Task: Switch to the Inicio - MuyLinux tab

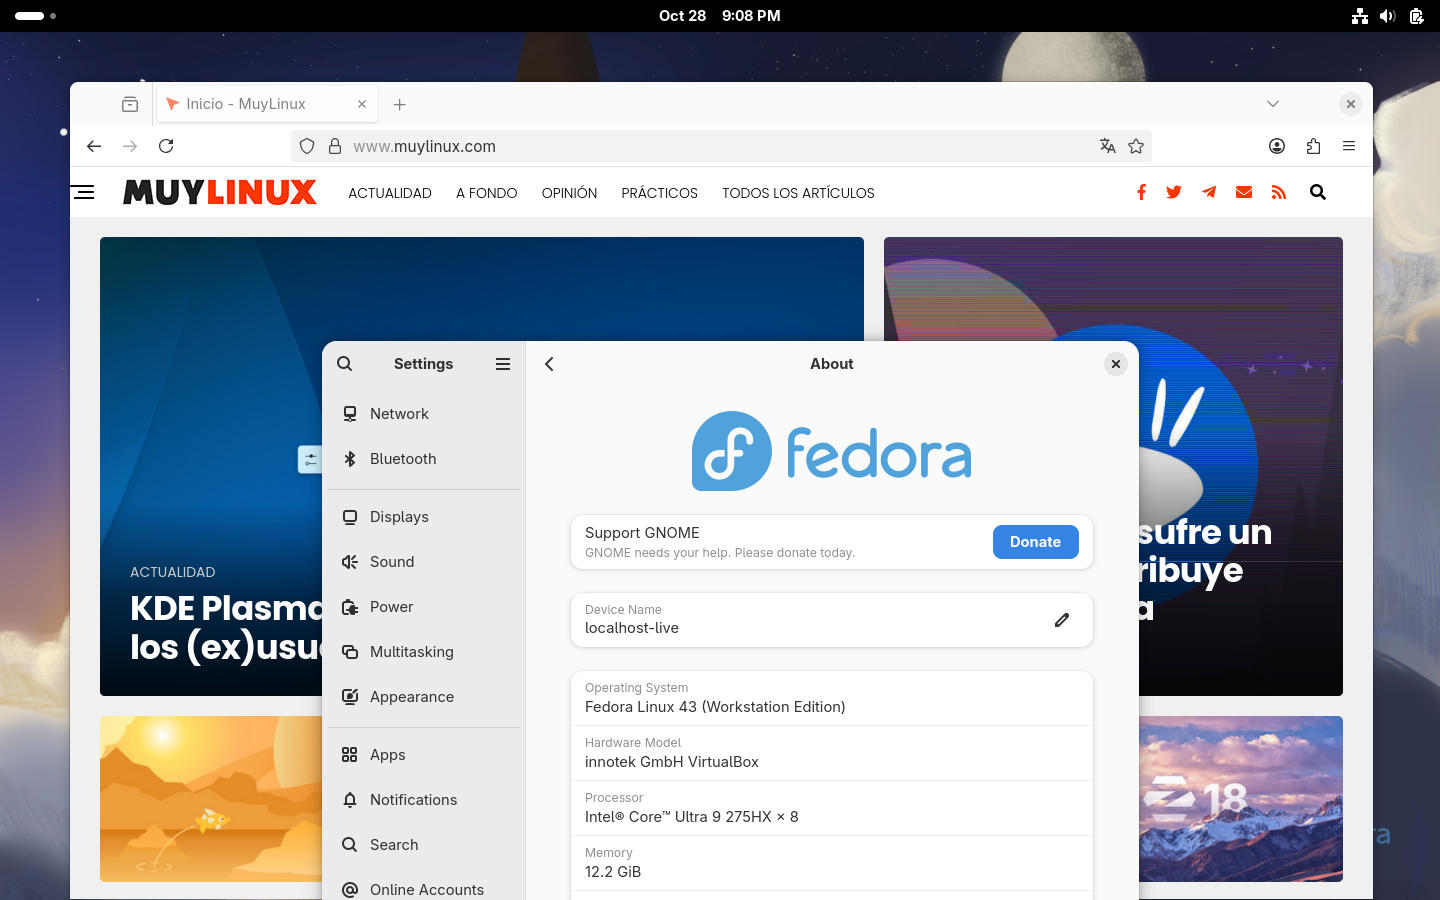Action: tap(253, 103)
